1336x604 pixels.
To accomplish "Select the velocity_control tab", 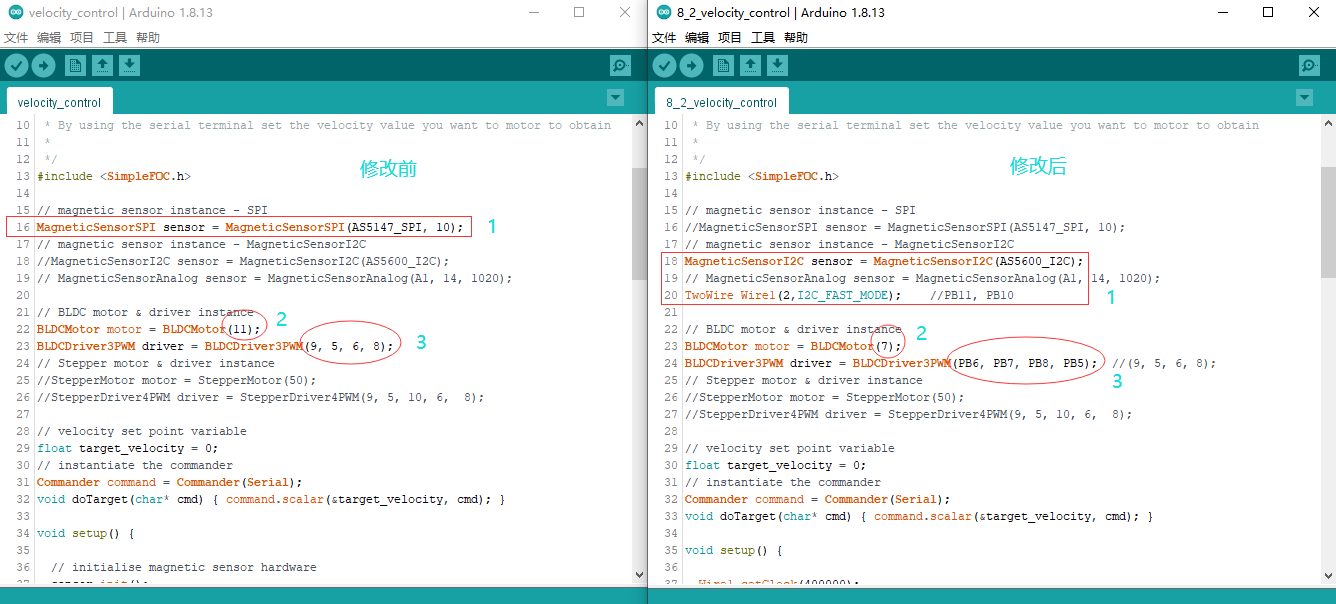I will 58,101.
